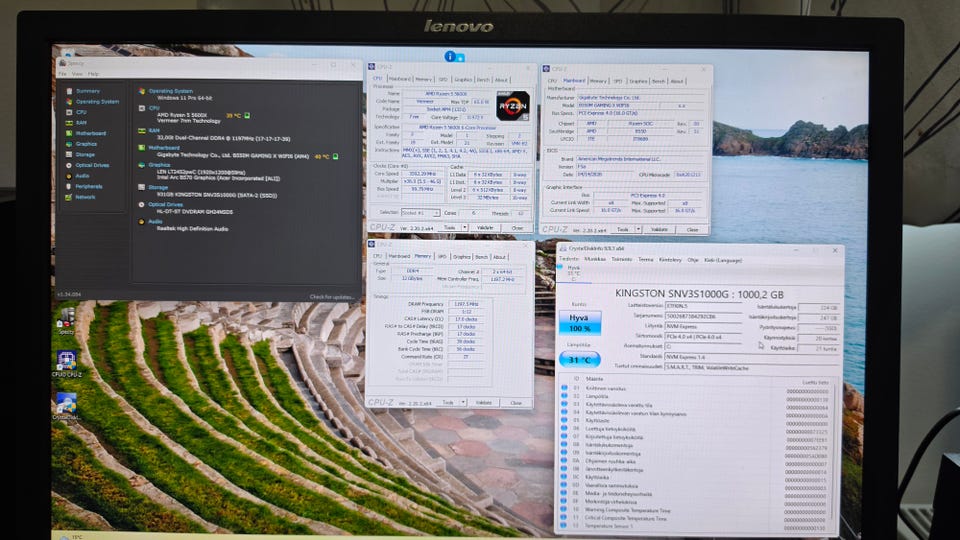Open Tools dropdown arrow in CPU tab window

click(464, 228)
